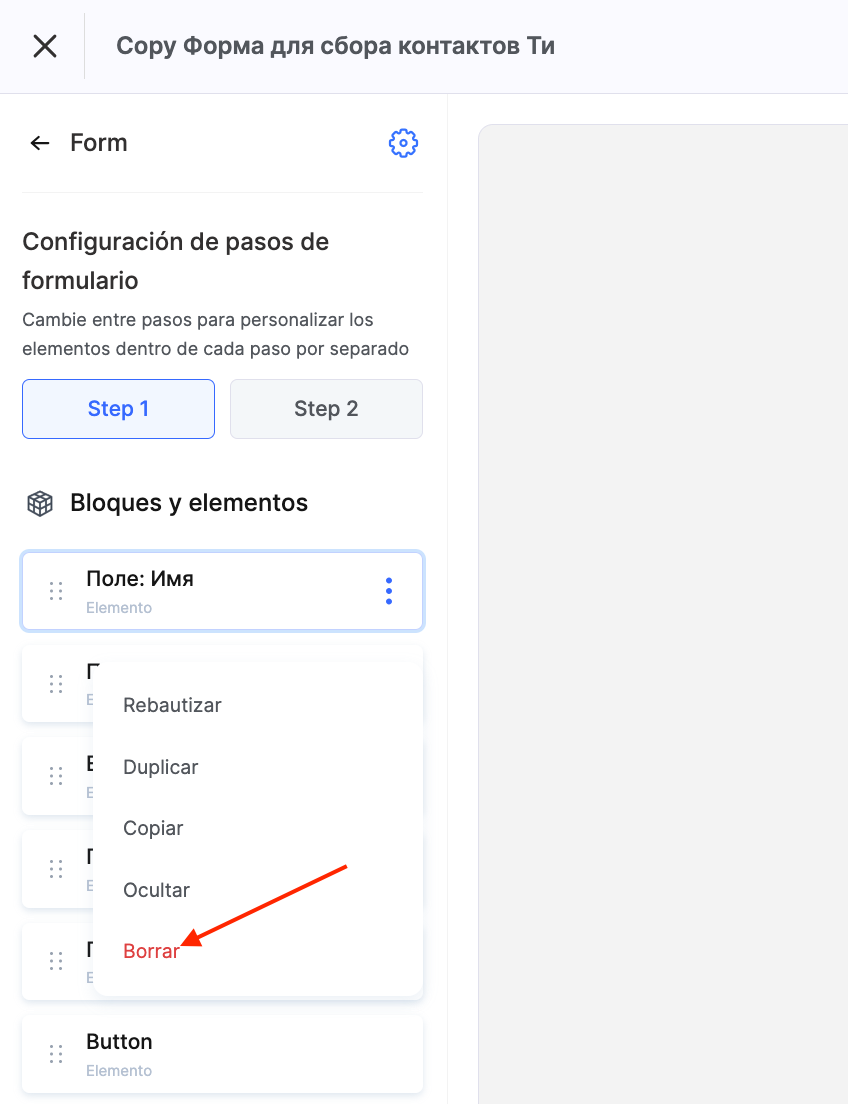Click the back arrow next to Form
848x1104 pixels.
pos(40,143)
